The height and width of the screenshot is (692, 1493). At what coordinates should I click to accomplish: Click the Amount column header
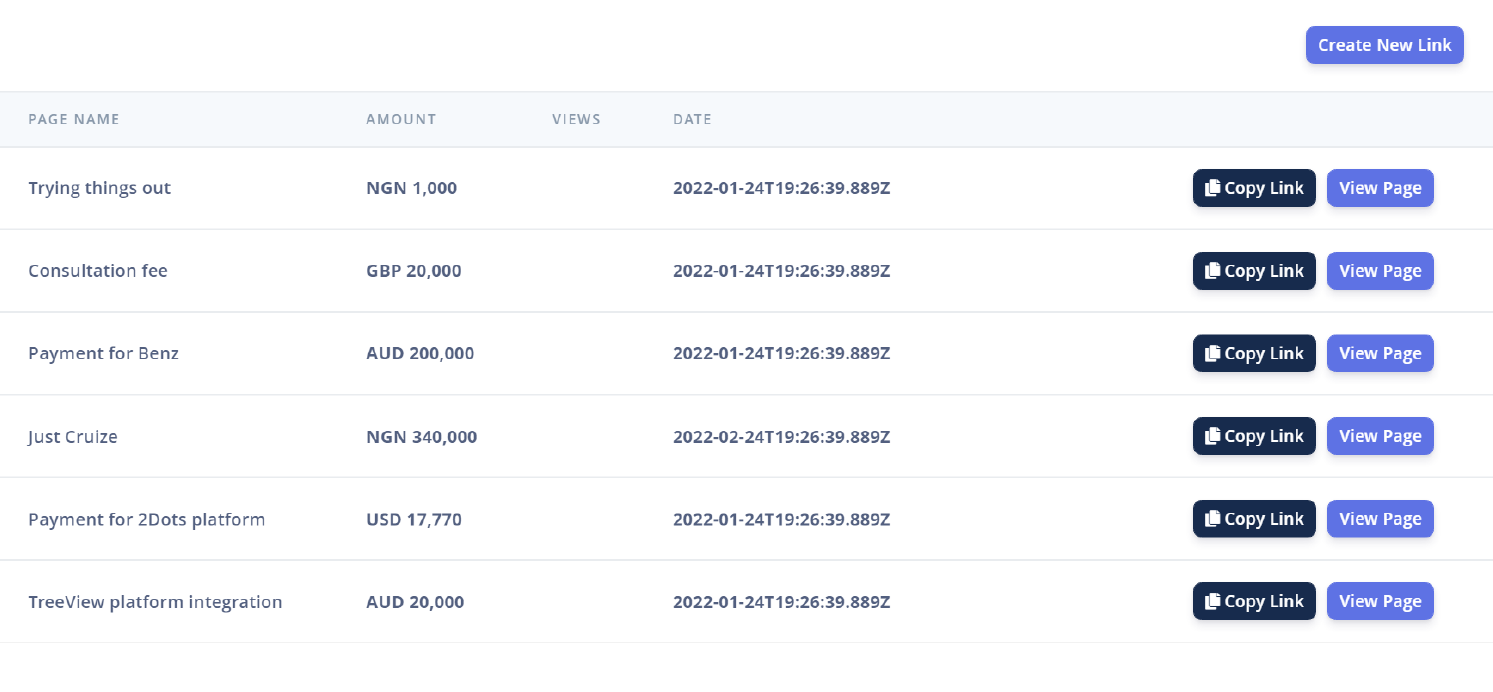401,119
